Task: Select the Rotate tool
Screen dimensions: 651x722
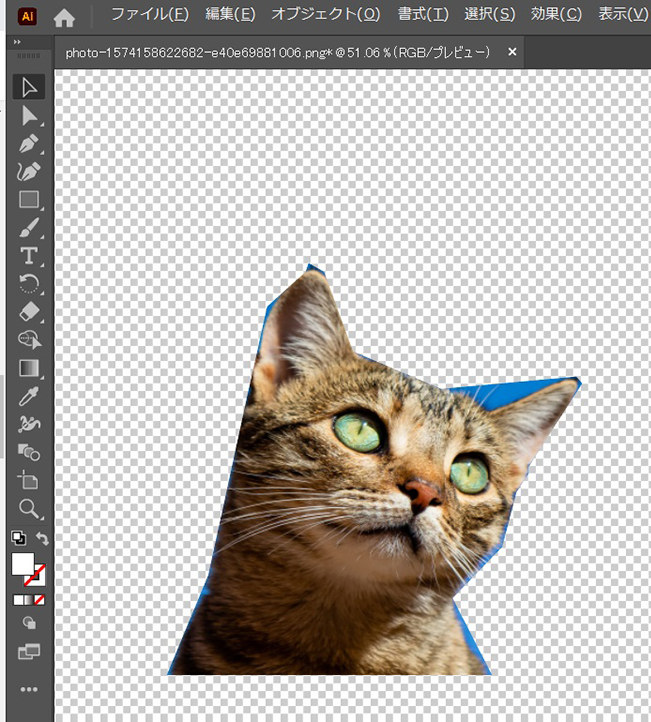Action: click(x=29, y=283)
